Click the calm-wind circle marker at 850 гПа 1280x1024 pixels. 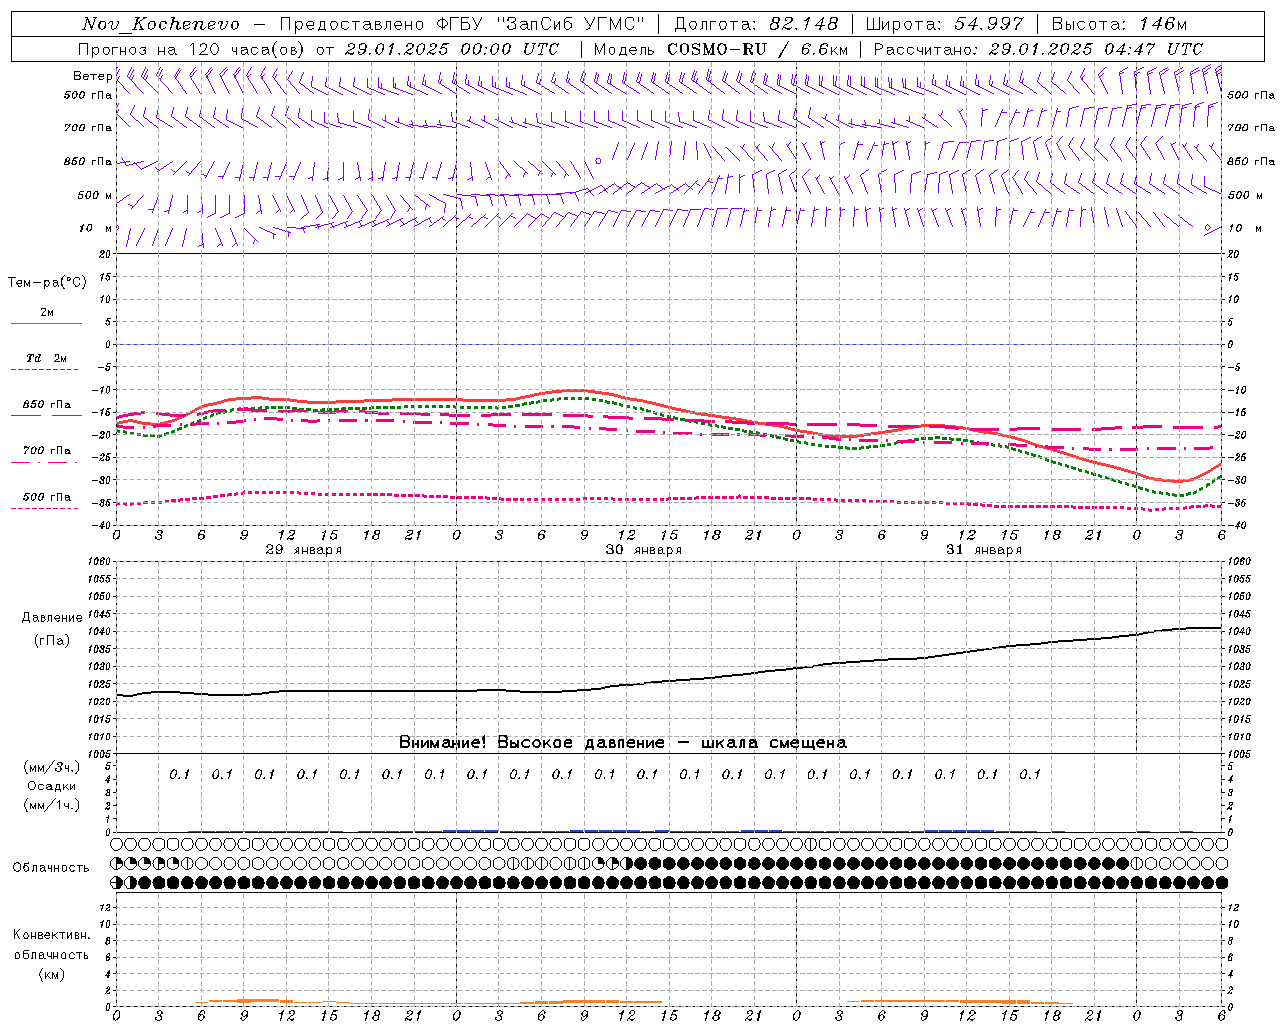pyautogui.click(x=598, y=160)
